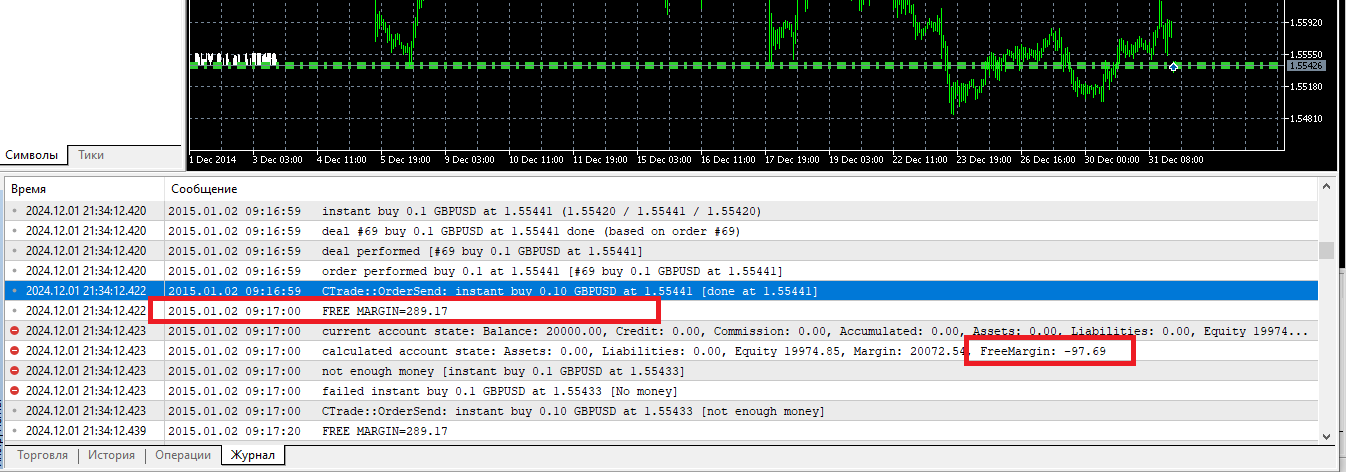Click the info dot icon on 'deal performed' row
The height and width of the screenshot is (472, 1346).
pyautogui.click(x=14, y=251)
